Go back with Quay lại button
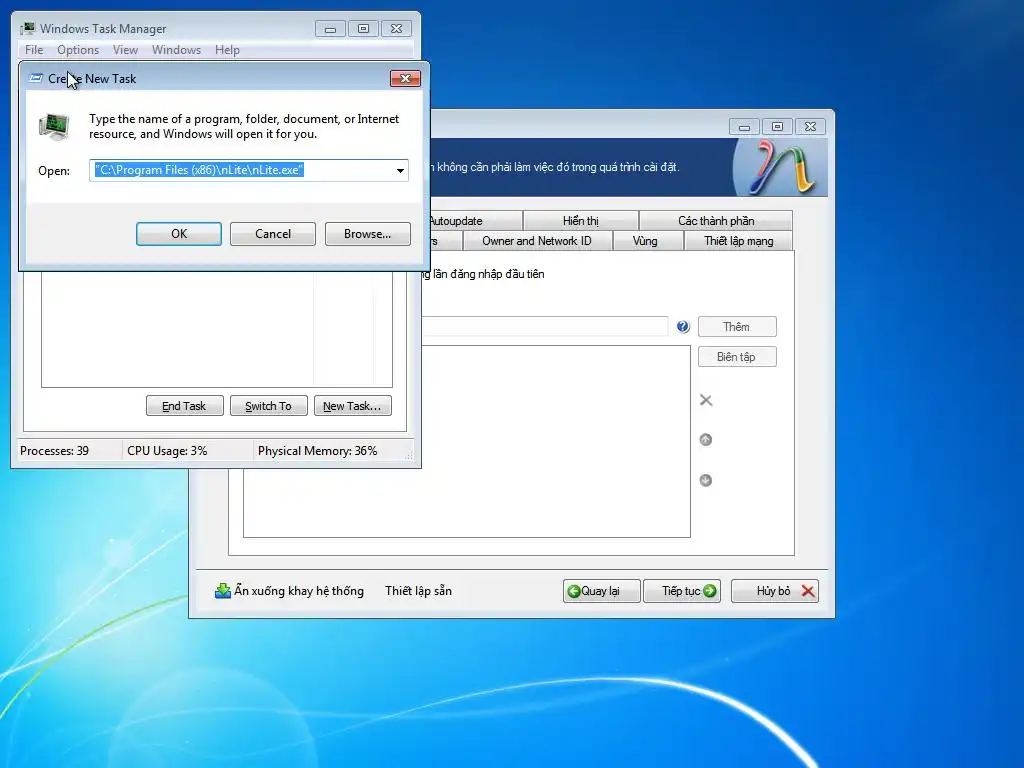1024x768 pixels. [601, 591]
